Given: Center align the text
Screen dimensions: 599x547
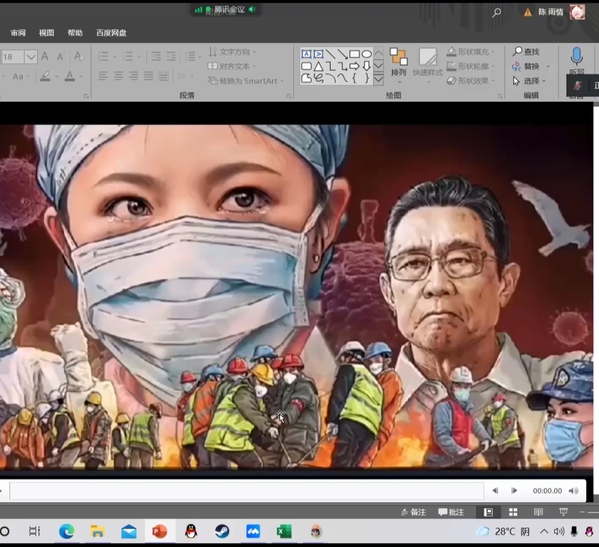Looking at the screenshot, I should (118, 76).
